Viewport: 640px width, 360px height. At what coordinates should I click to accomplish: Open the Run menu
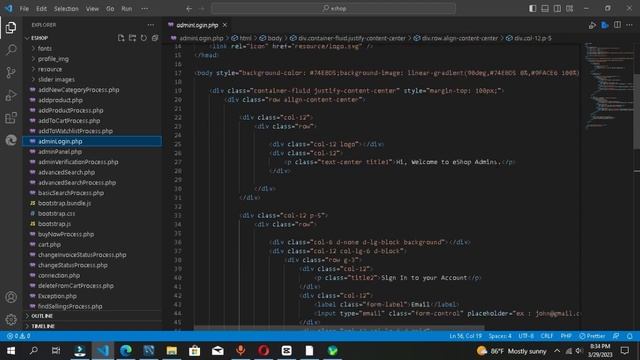[127, 9]
